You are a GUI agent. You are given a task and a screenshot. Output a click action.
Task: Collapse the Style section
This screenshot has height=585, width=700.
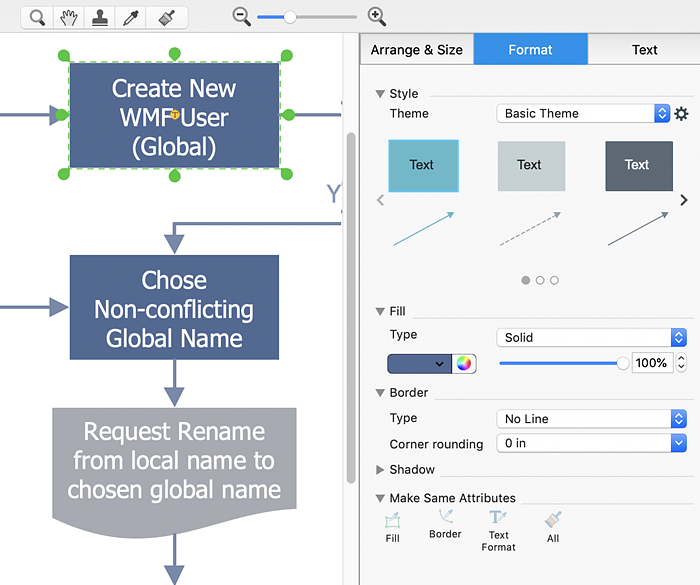pyautogui.click(x=380, y=94)
